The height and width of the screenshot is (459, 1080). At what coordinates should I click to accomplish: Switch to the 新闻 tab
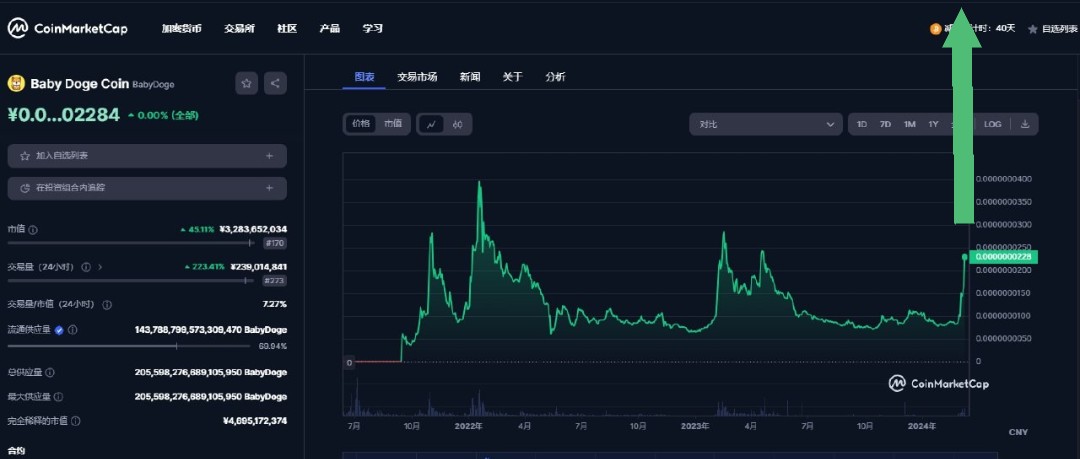[470, 77]
